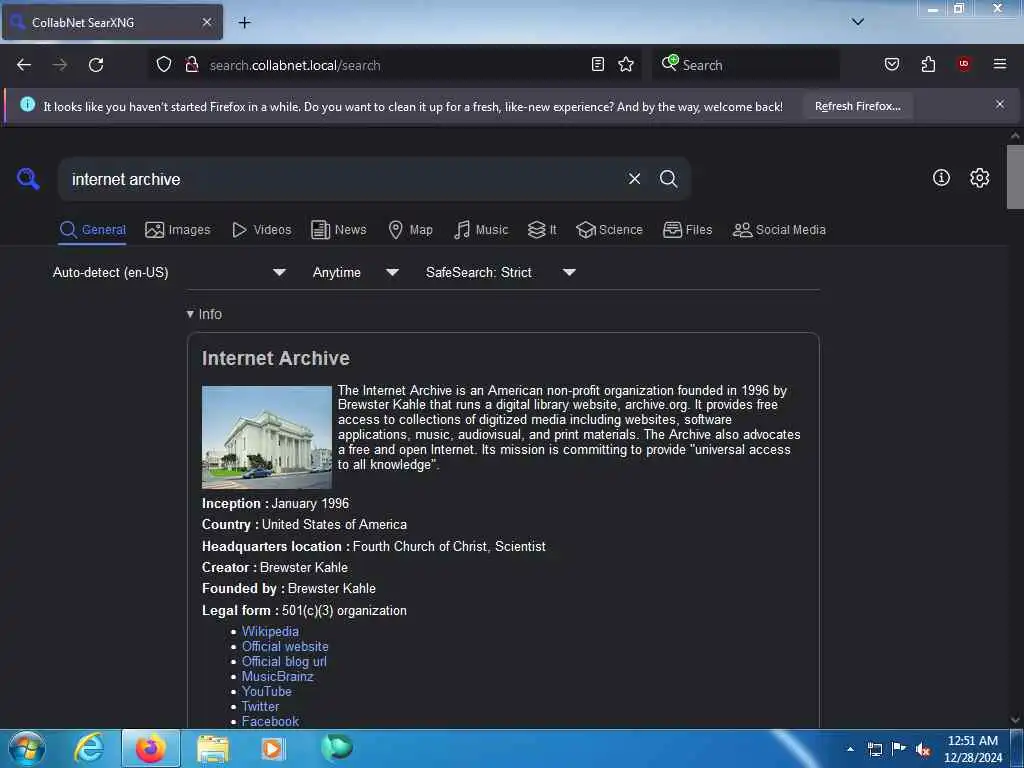
Task: Switch to the News tab
Action: (x=338, y=230)
